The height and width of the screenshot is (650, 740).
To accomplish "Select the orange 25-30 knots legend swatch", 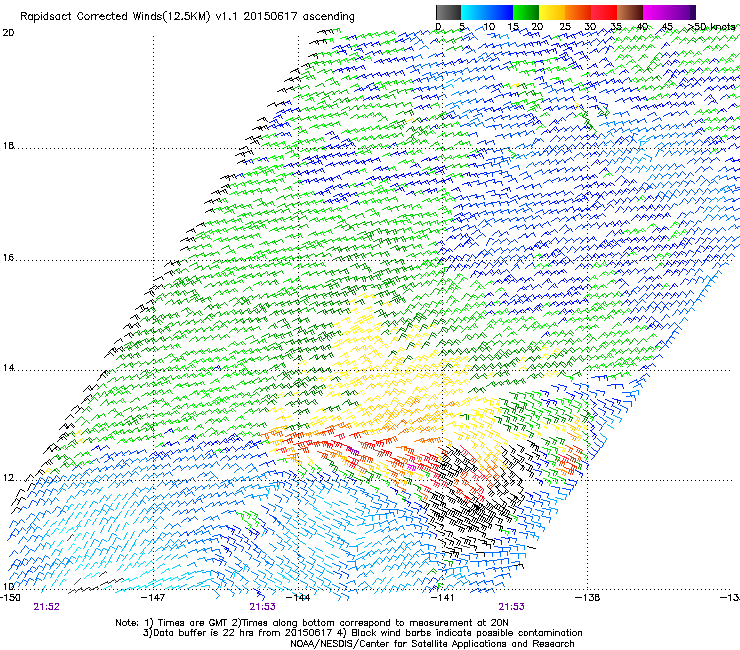I will coord(578,12).
